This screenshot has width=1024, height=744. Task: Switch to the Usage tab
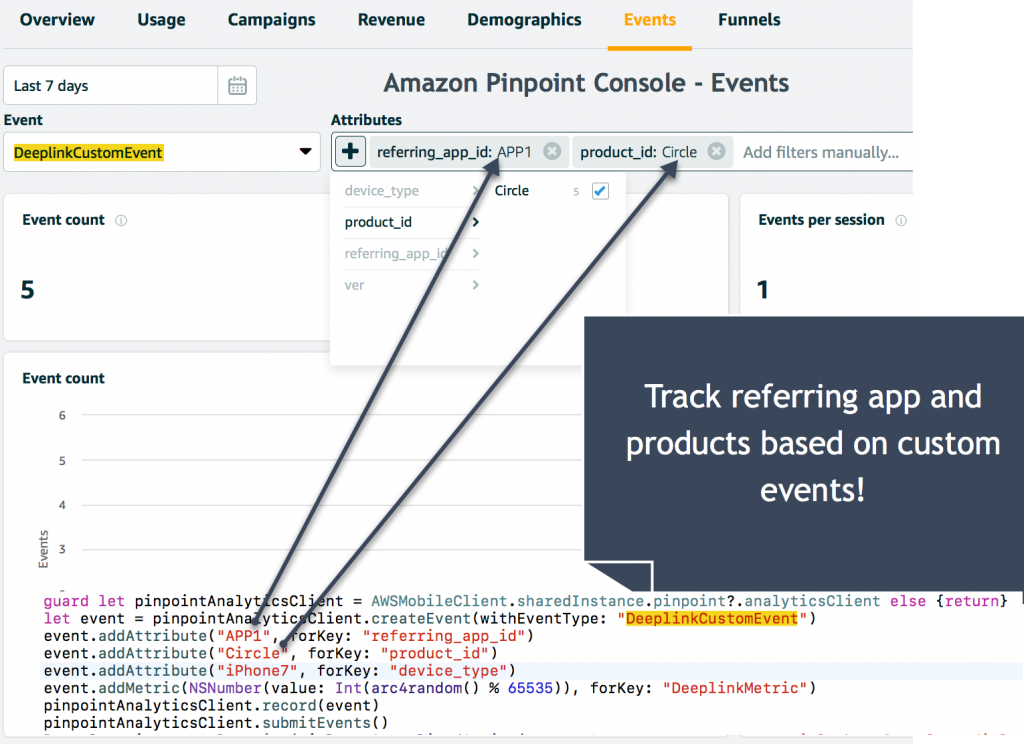[161, 20]
